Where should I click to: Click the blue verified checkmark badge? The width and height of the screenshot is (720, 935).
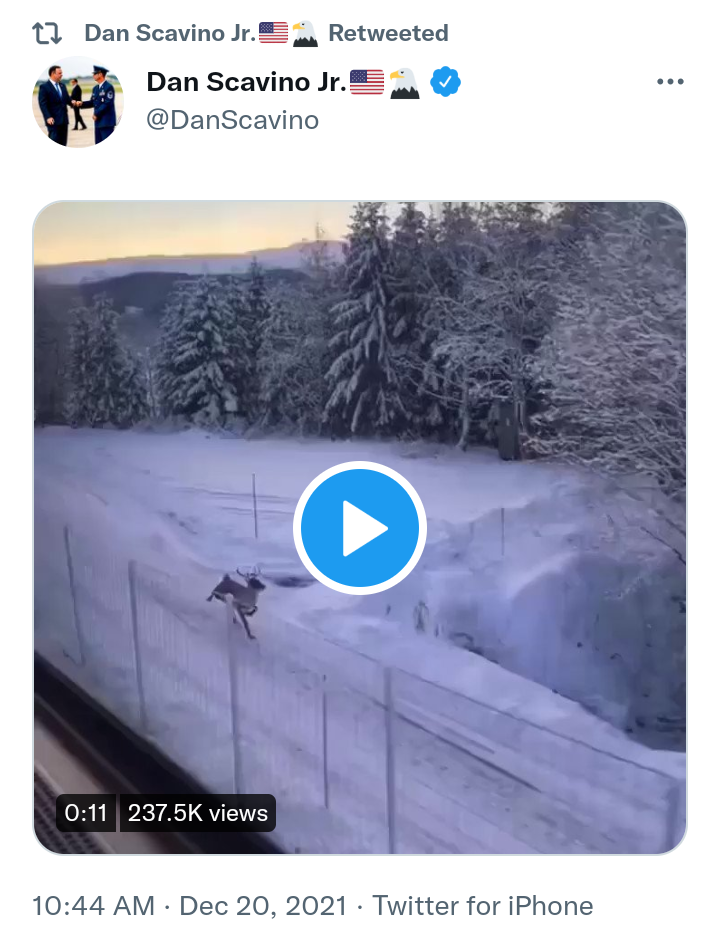[x=446, y=82]
